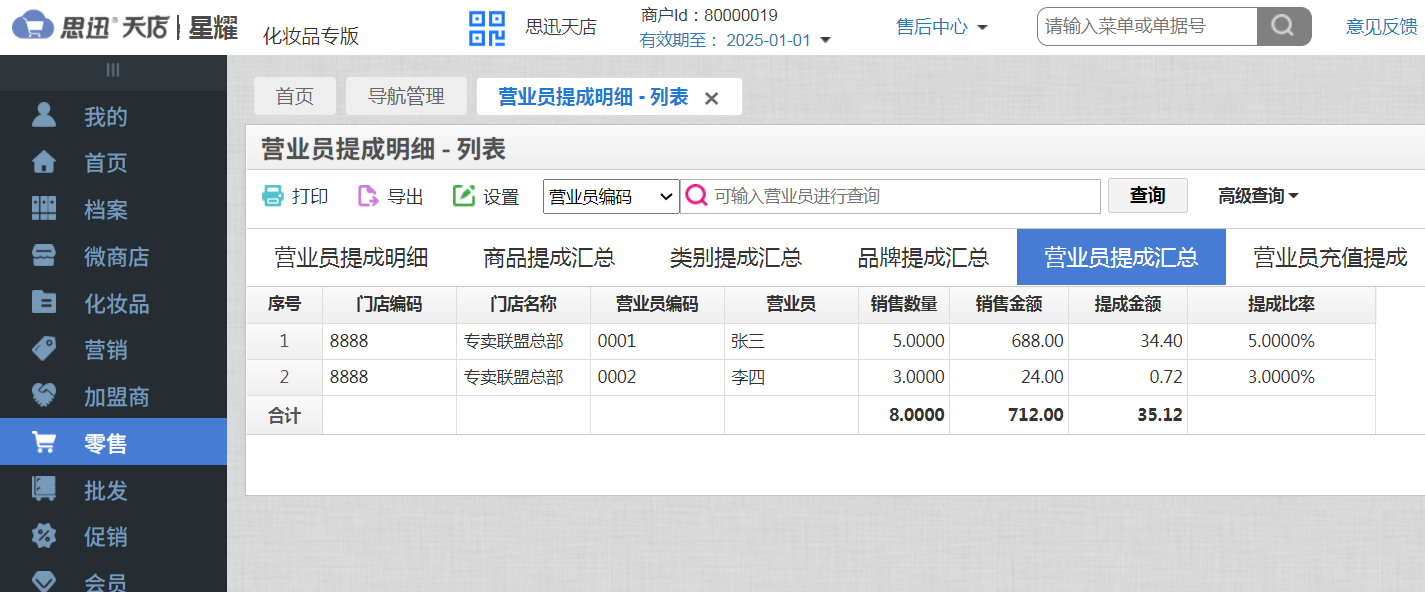This screenshot has width=1425, height=592.
Task: Open the 营业员编码 dropdown
Action: point(610,196)
